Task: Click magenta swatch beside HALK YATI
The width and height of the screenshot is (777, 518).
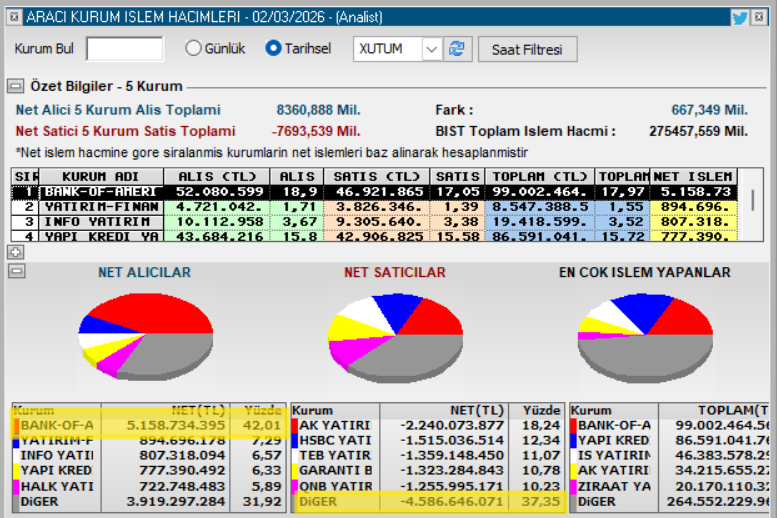Action: (x=16, y=486)
